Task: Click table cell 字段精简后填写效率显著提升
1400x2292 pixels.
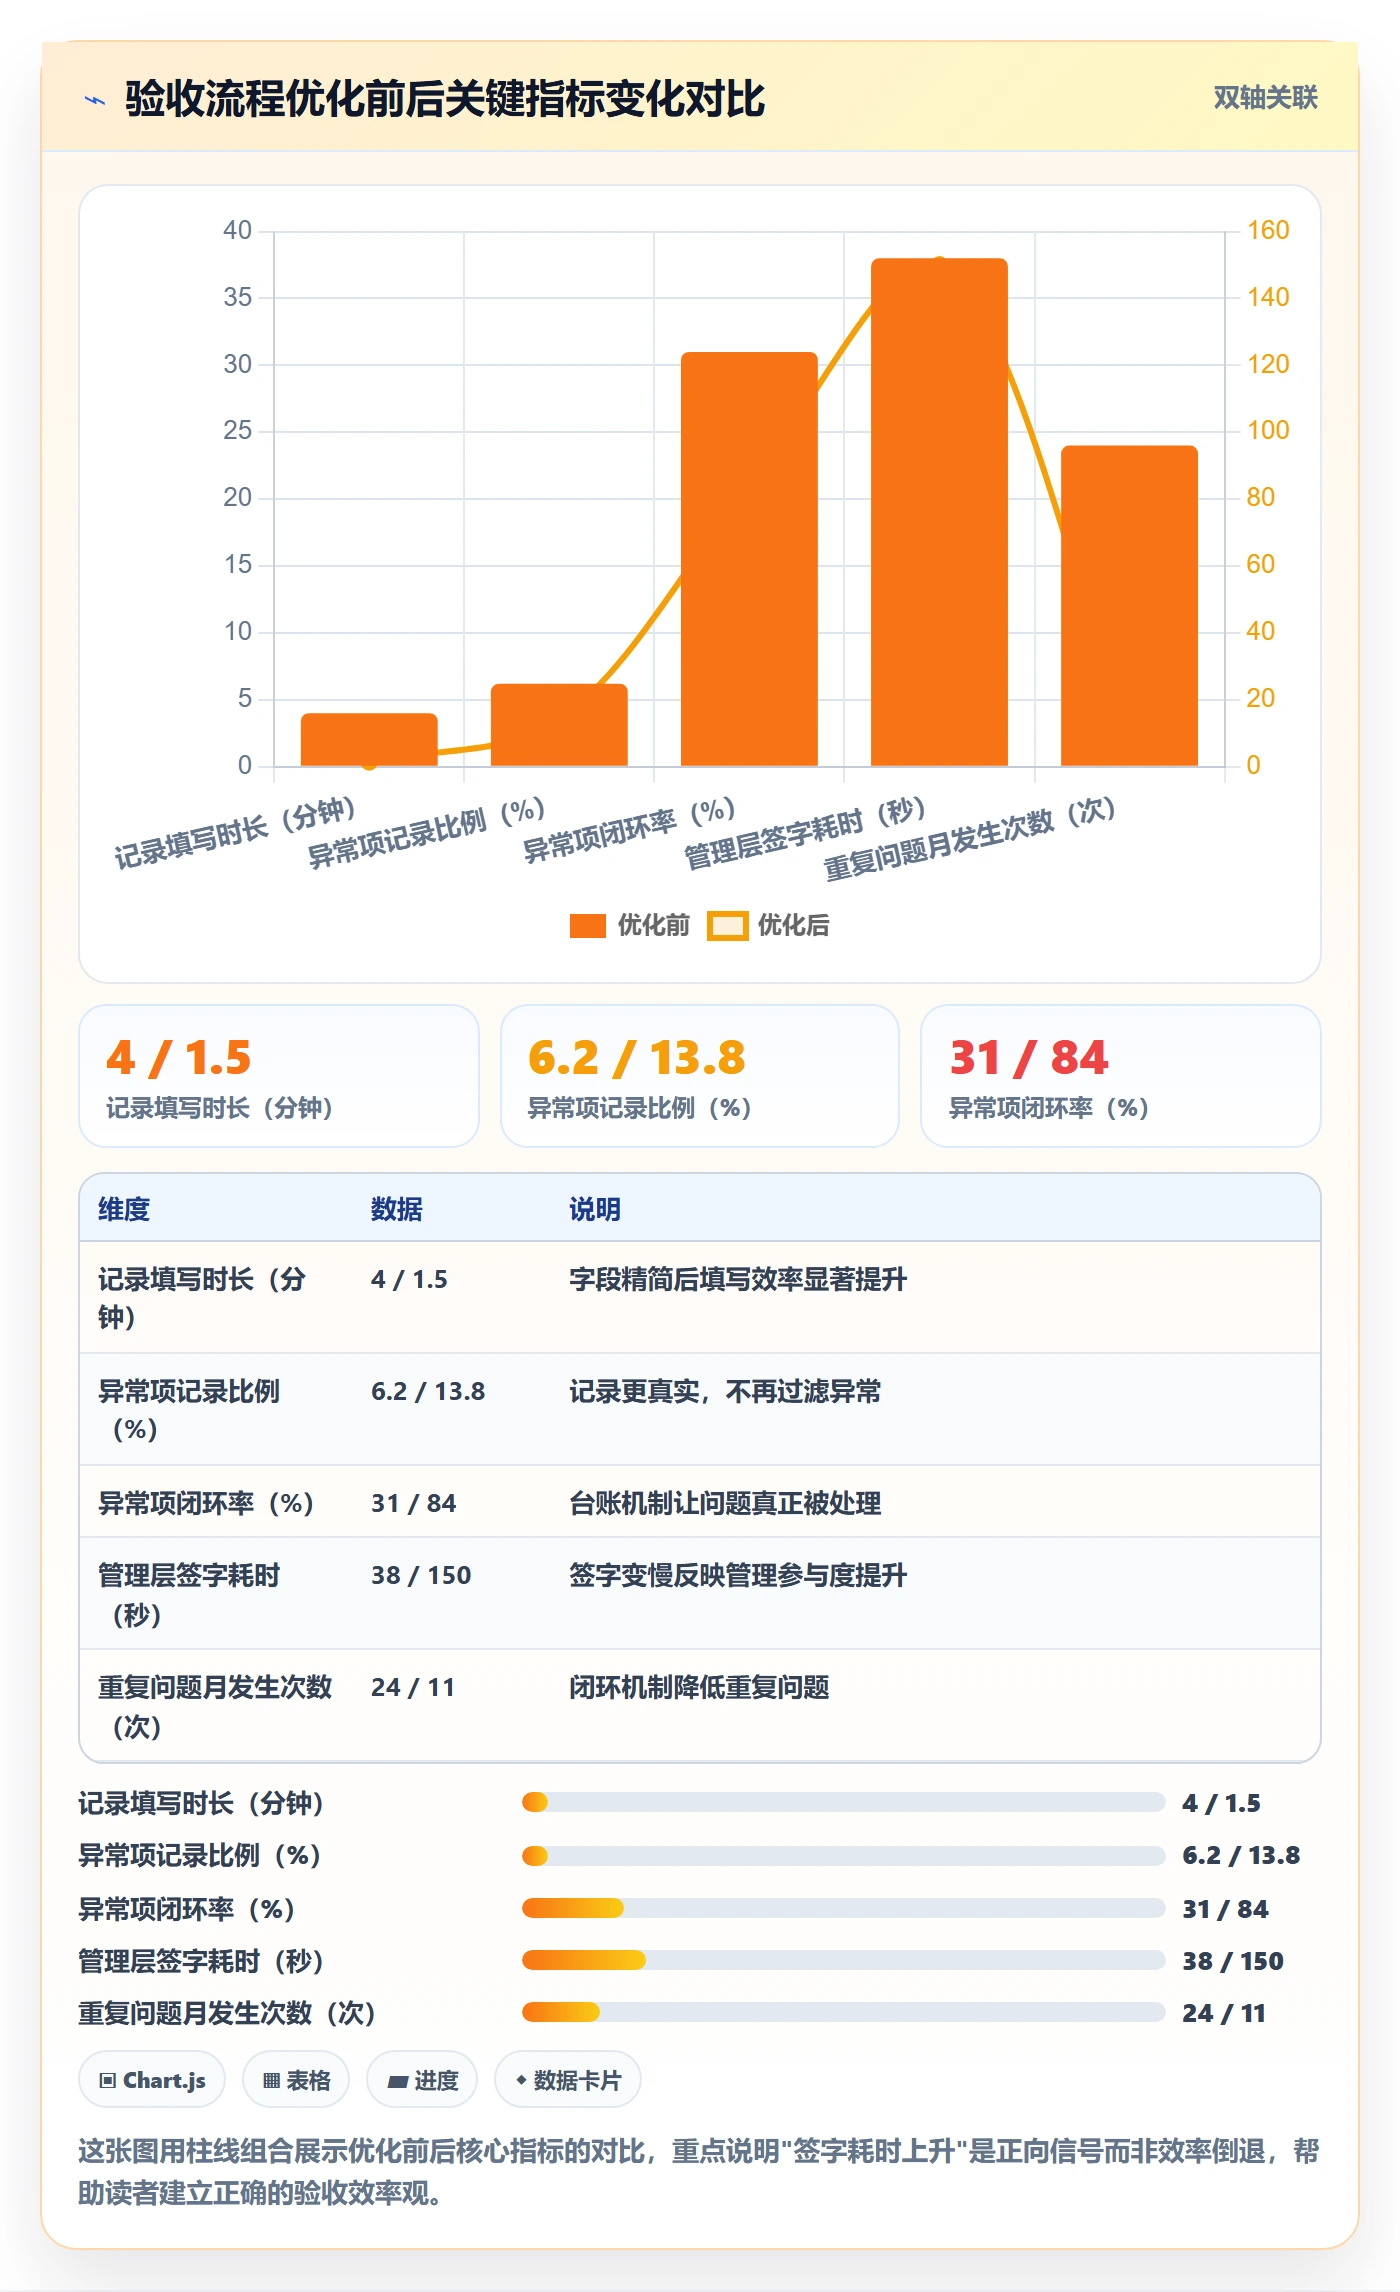Action: [738, 1279]
